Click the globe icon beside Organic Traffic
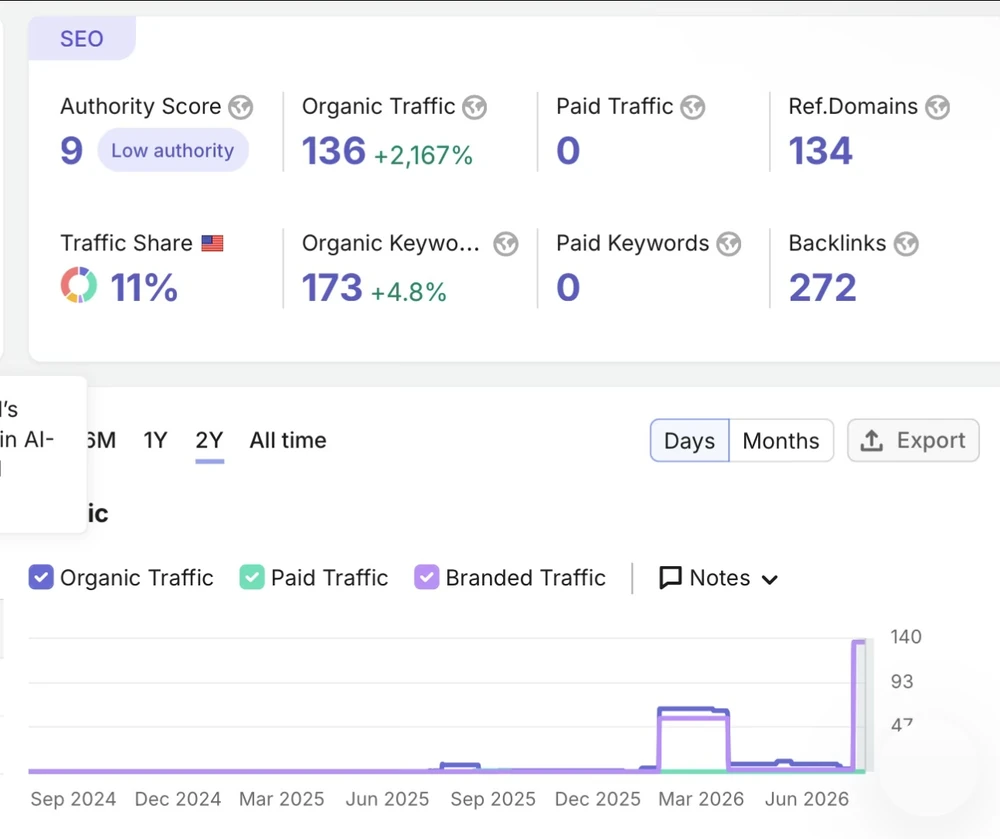This screenshot has height=839, width=1000. click(474, 107)
